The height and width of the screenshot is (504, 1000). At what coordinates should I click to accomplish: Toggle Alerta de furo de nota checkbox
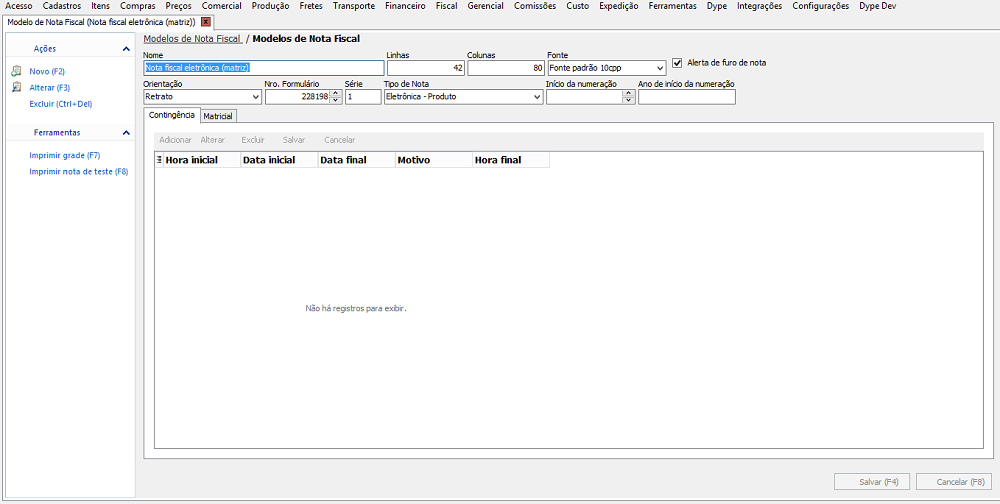677,63
